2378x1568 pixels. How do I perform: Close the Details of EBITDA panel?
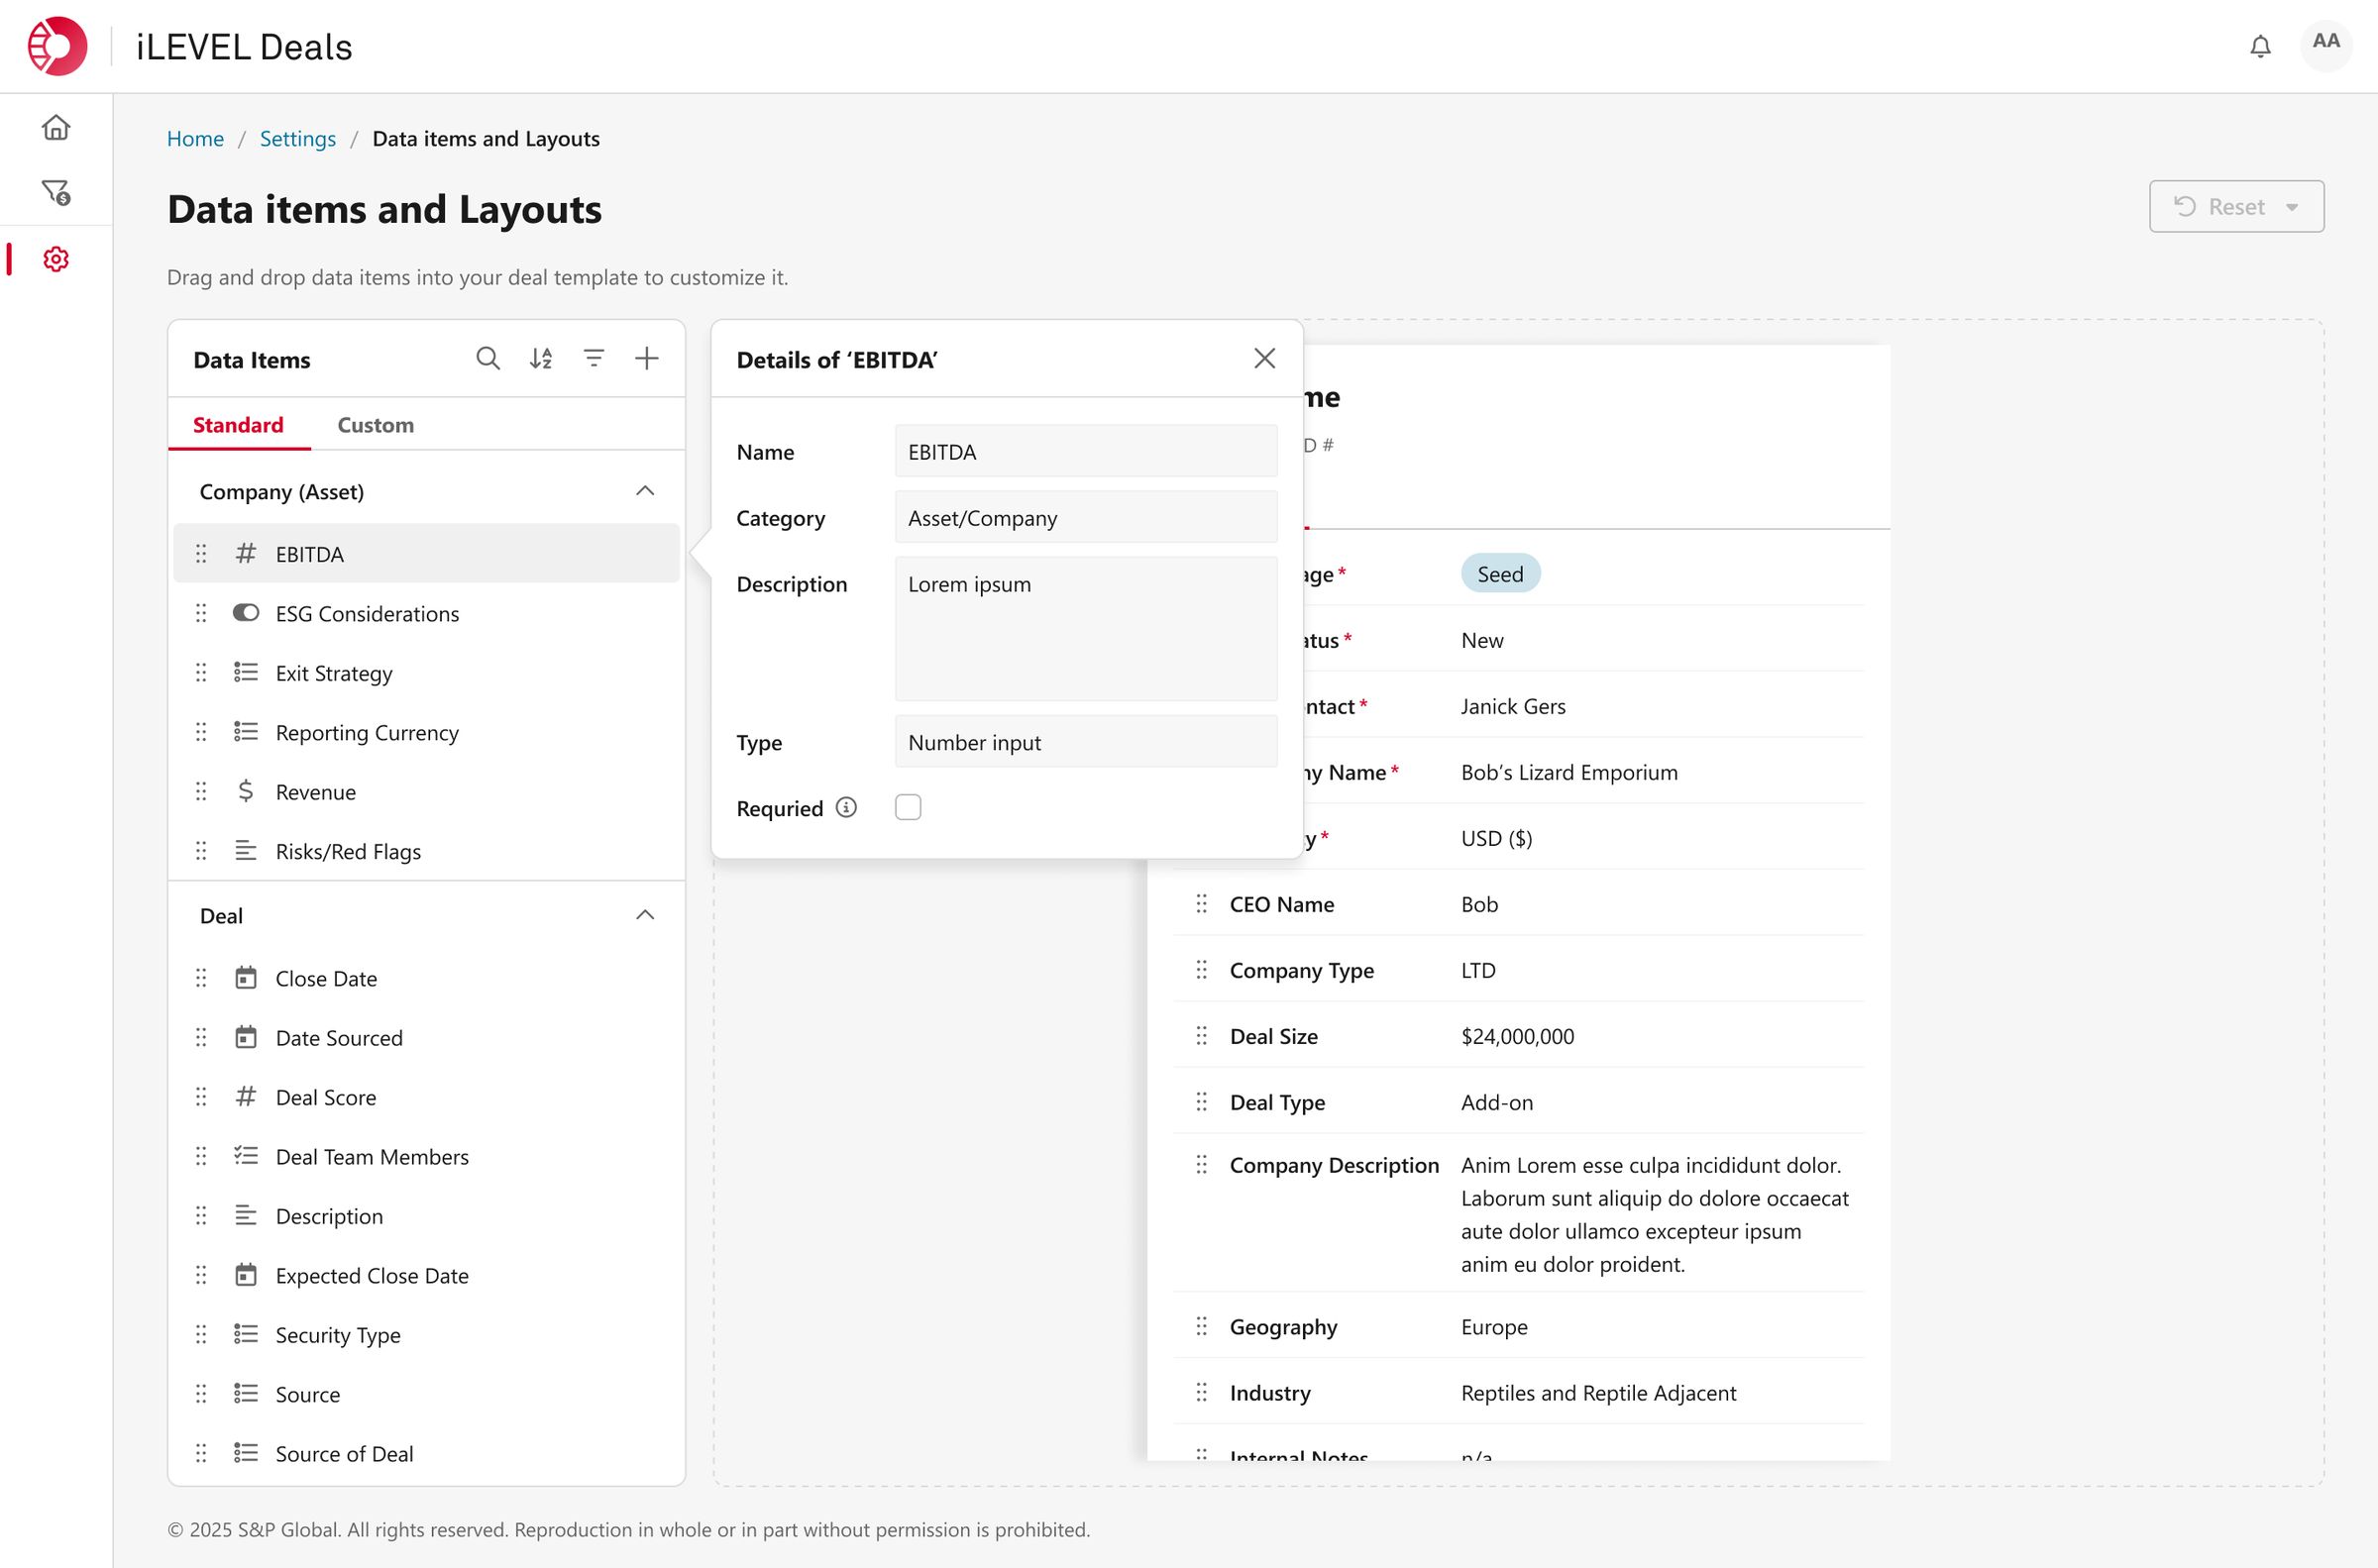pos(1265,358)
